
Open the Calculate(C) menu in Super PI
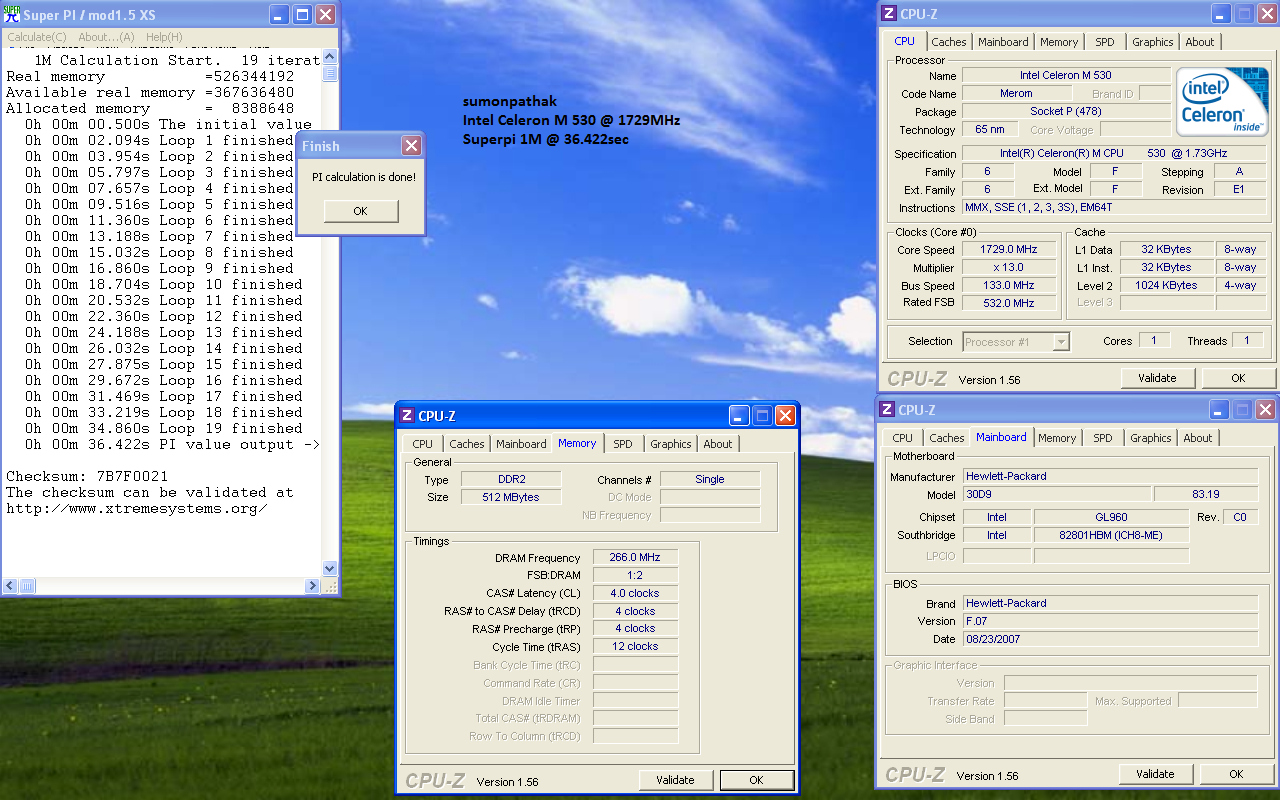tap(36, 37)
